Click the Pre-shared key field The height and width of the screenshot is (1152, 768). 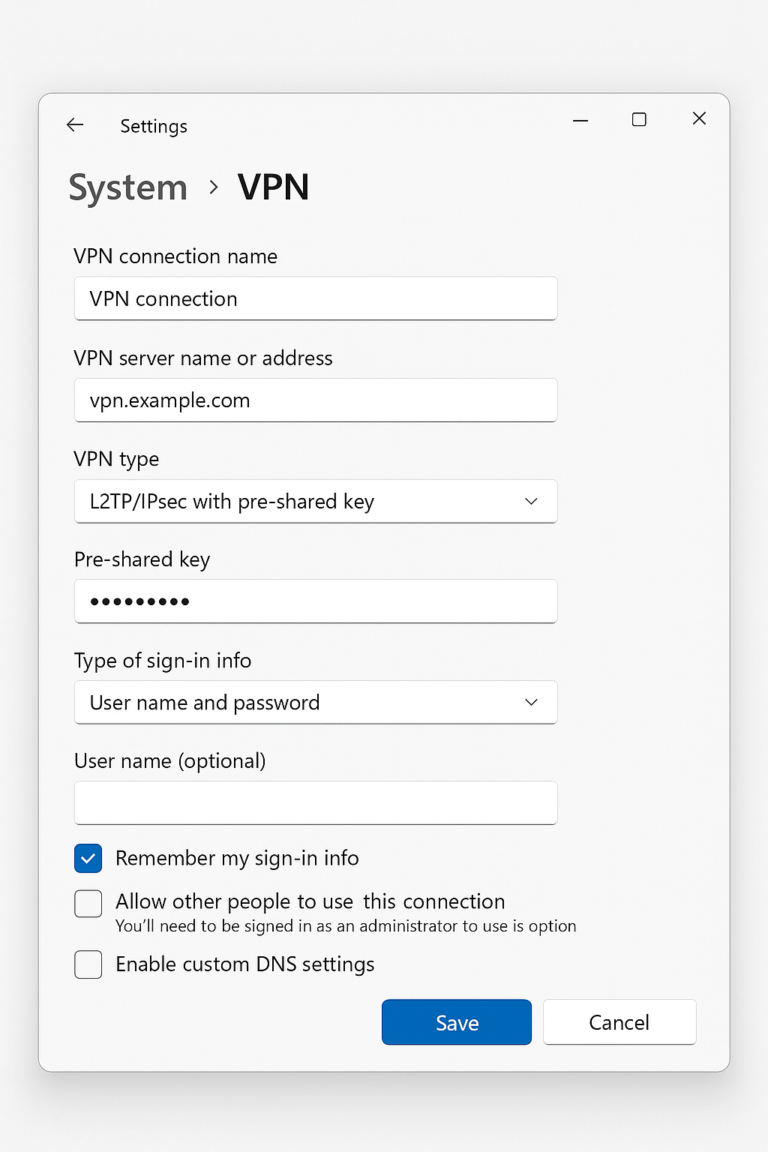click(x=316, y=601)
